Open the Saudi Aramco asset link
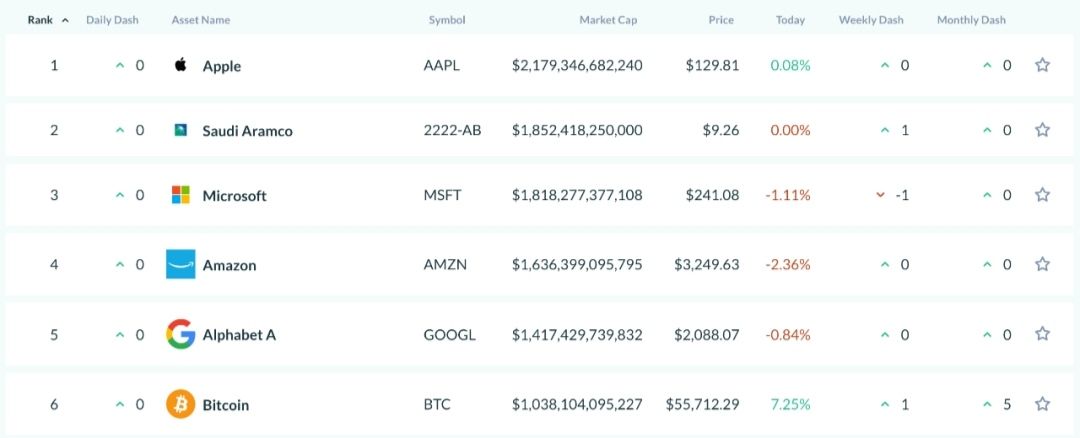Image resolution: width=1080 pixels, height=438 pixels. [247, 131]
